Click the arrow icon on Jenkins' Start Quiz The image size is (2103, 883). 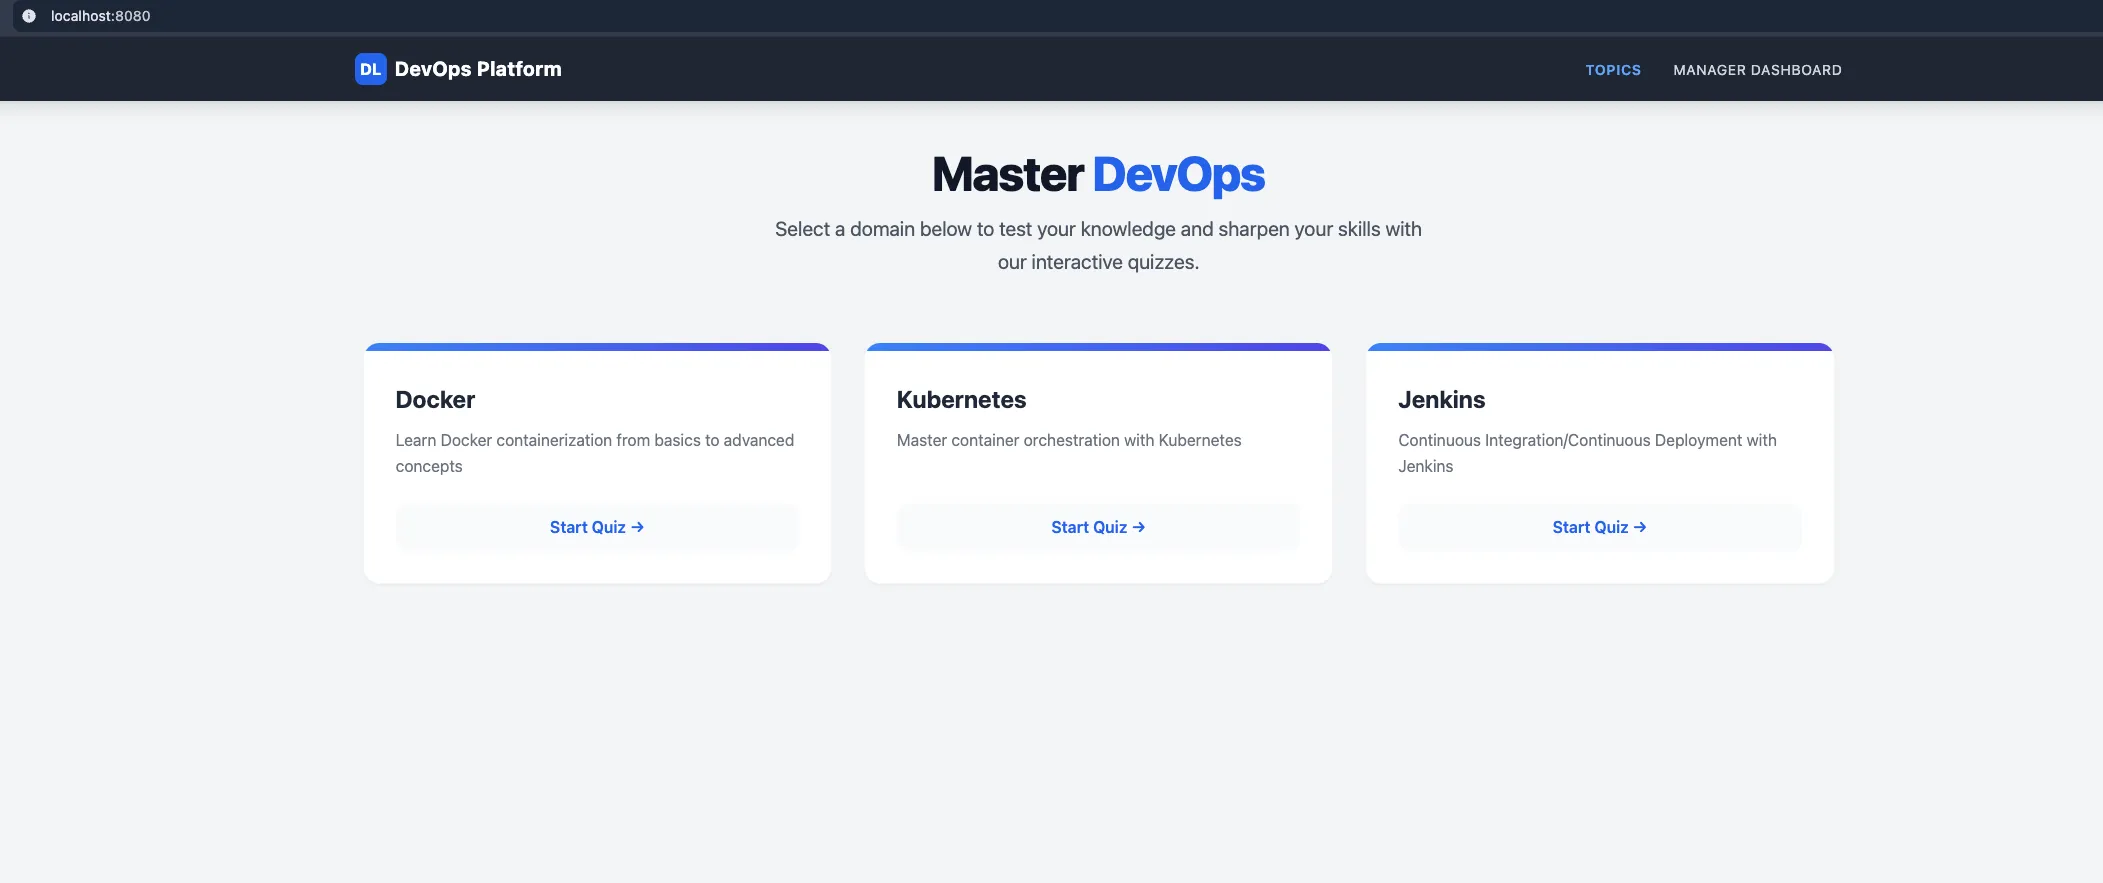(1640, 527)
